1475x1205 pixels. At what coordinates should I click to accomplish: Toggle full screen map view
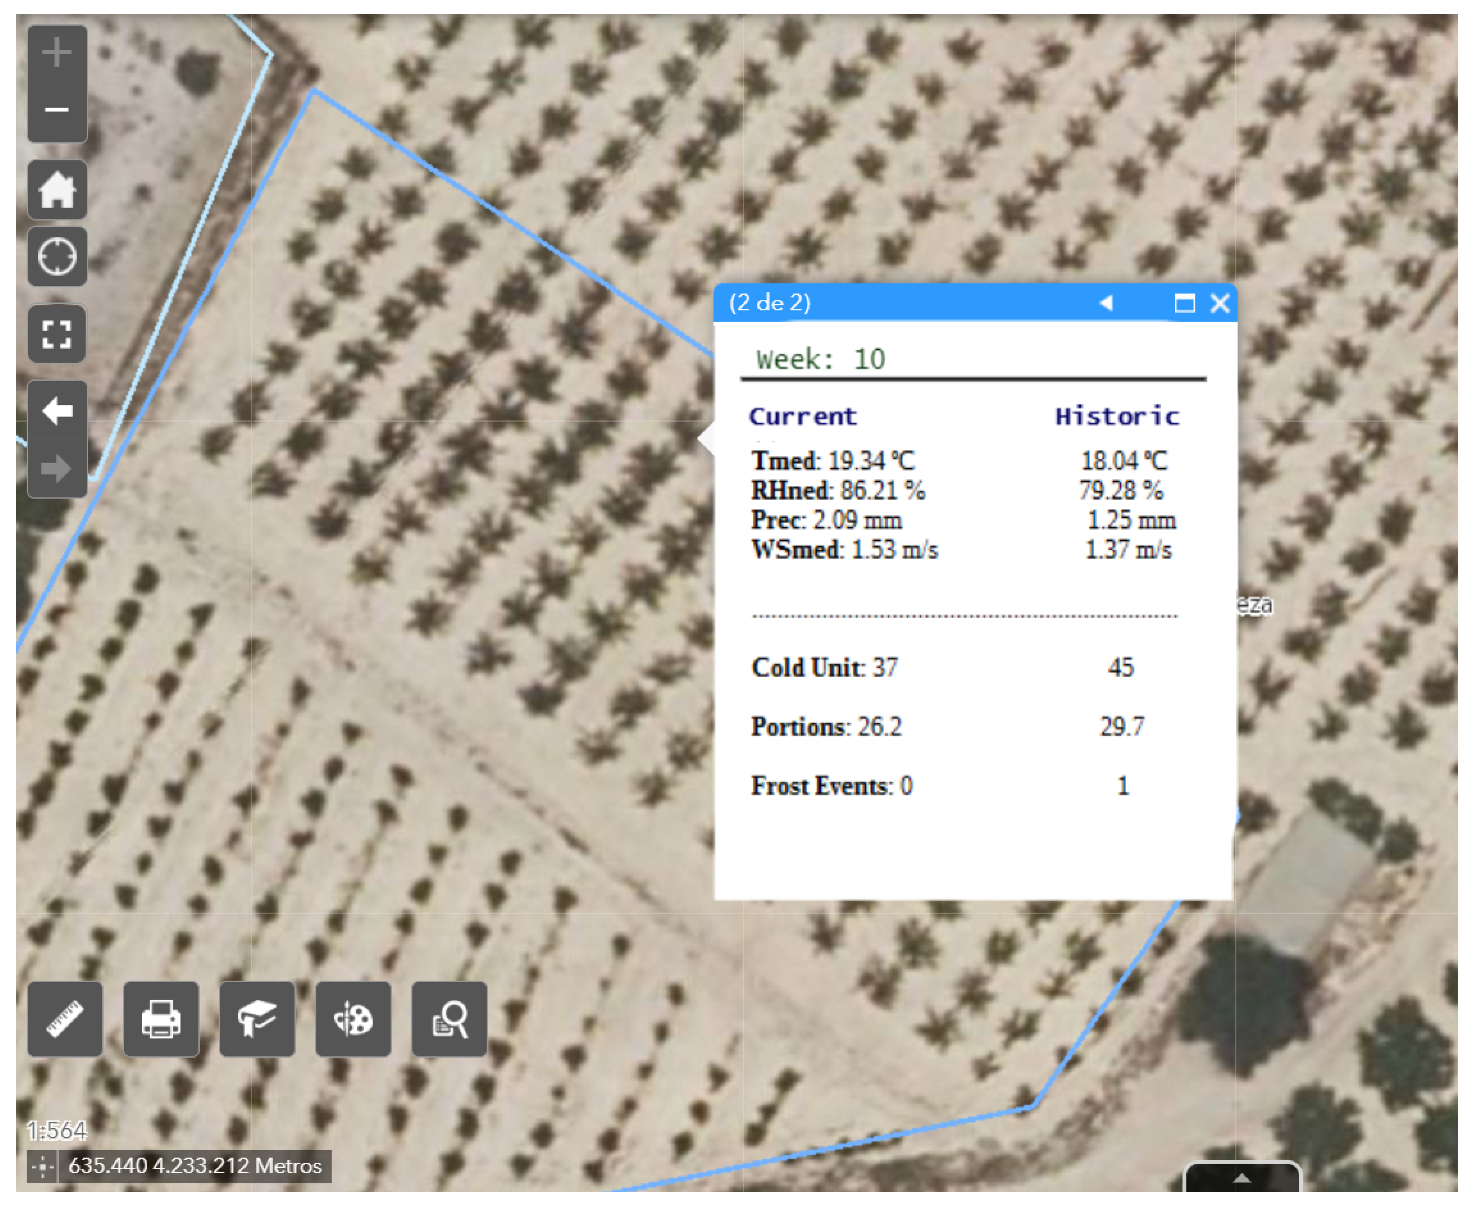point(57,334)
